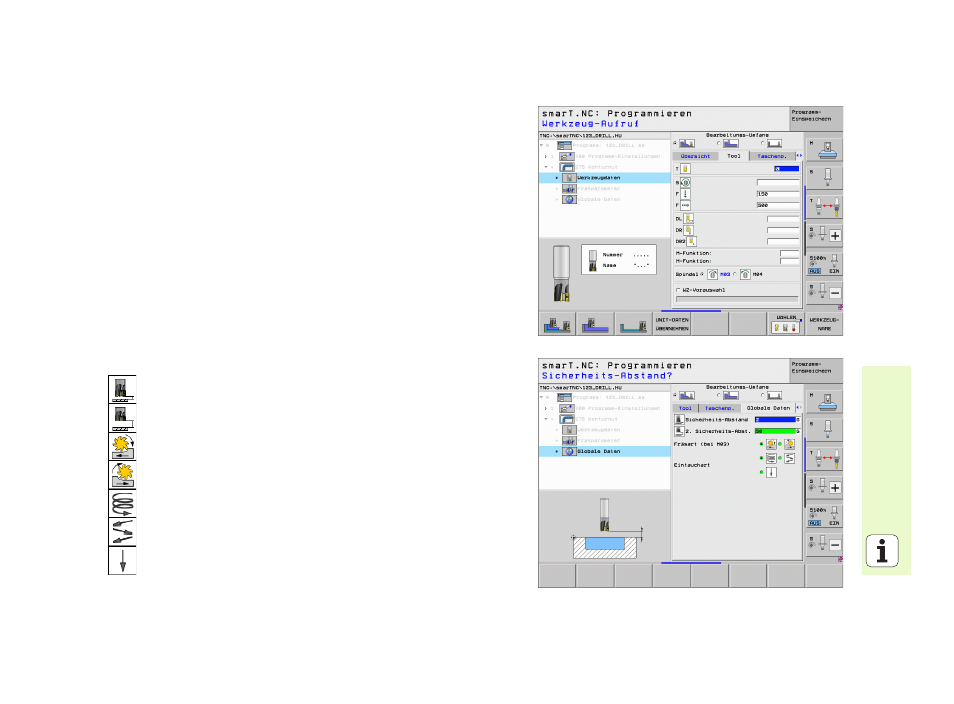Click UNIT-DATEN ÜBERNEHMEN softkey
Screen dimensions: 954x704
coord(672,324)
